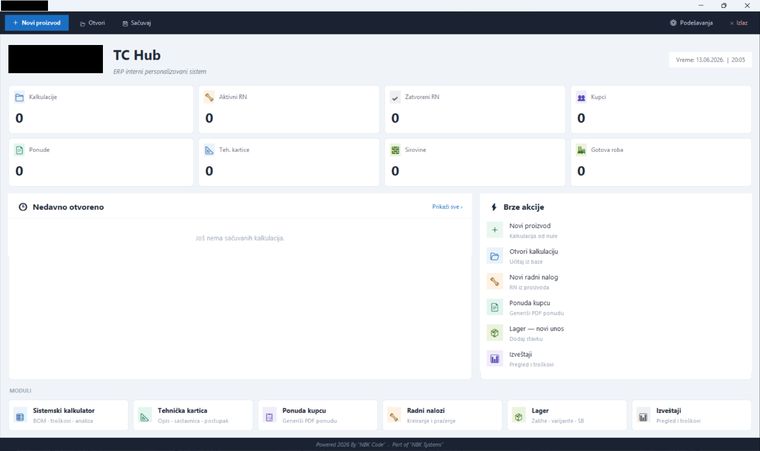
Task: Open the Izveštaji module card
Action: click(x=692, y=415)
